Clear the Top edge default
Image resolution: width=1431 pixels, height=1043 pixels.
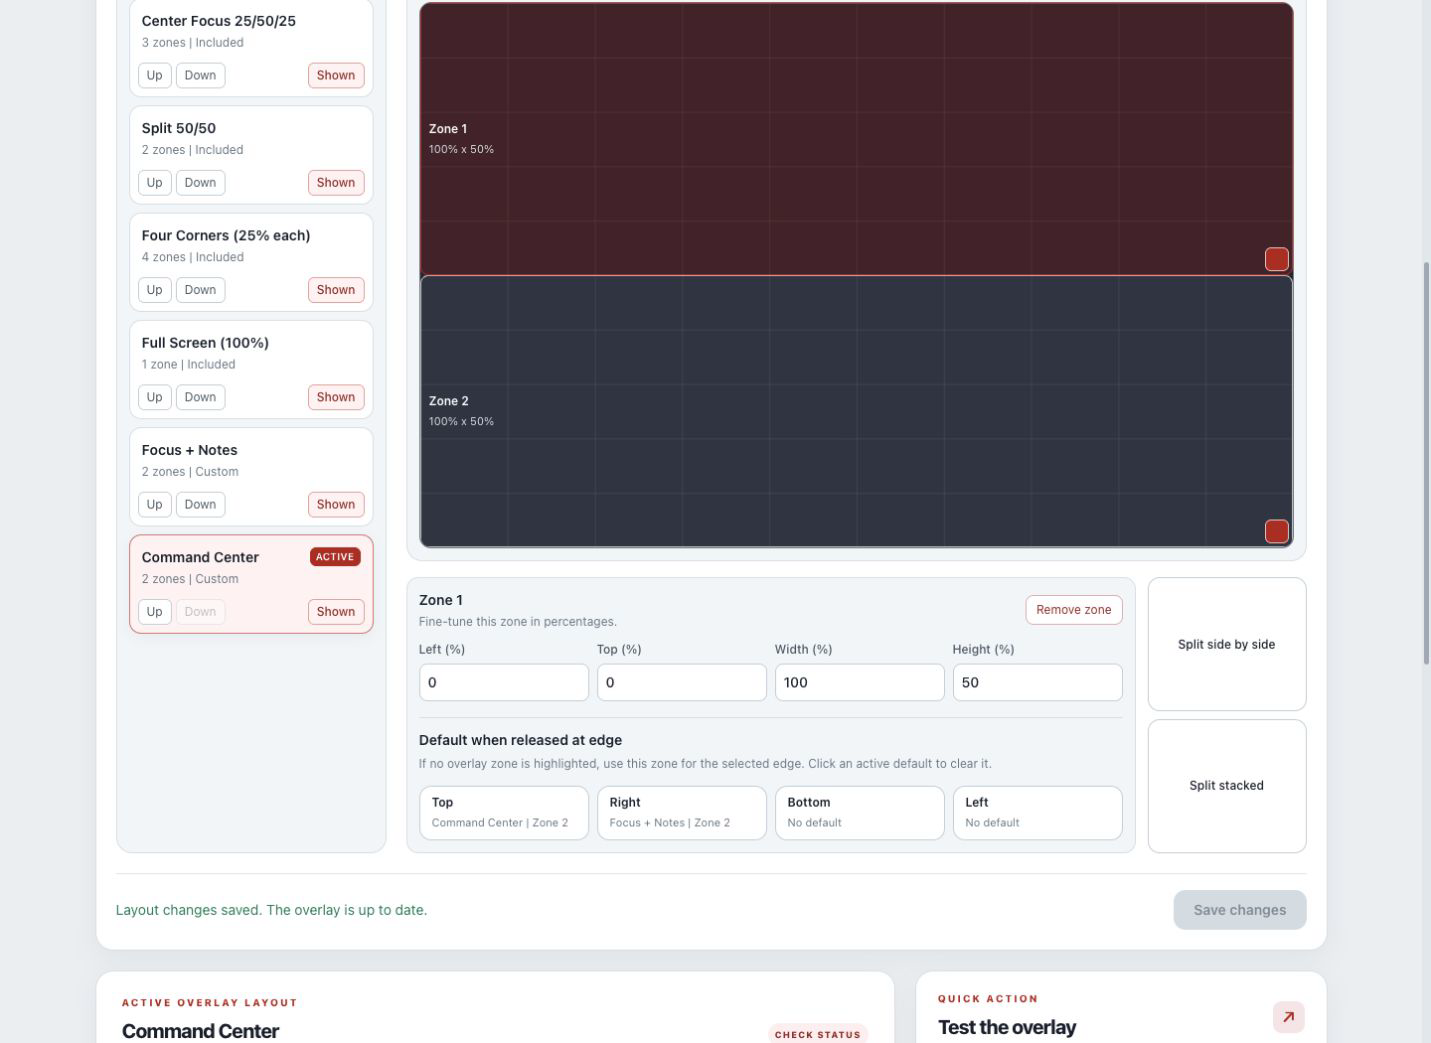[504, 813]
